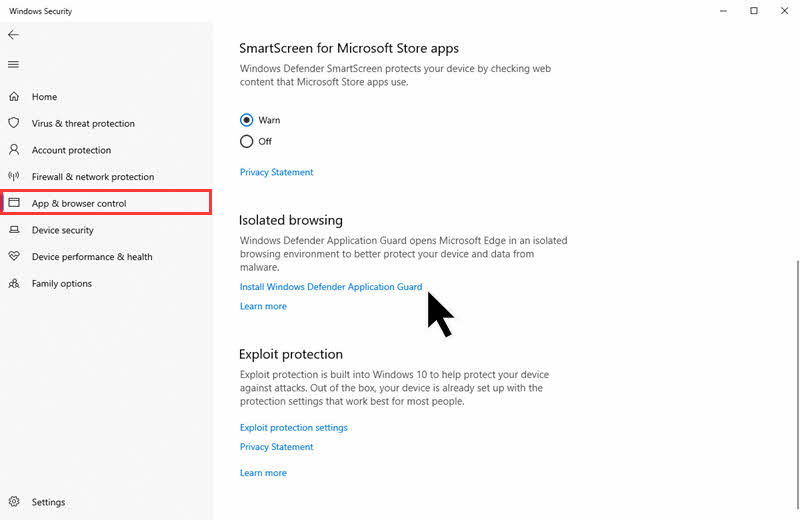The image size is (800, 520).
Task: Click the Account protection person icon
Action: [x=14, y=150]
